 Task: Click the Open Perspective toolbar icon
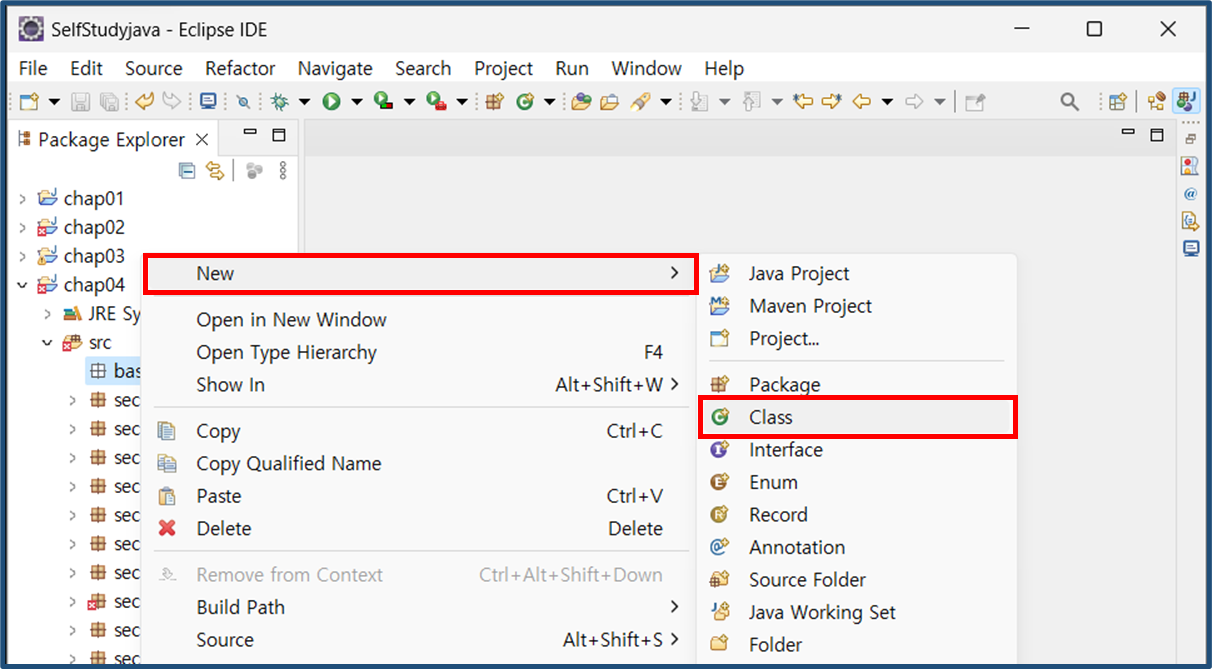(x=1118, y=101)
